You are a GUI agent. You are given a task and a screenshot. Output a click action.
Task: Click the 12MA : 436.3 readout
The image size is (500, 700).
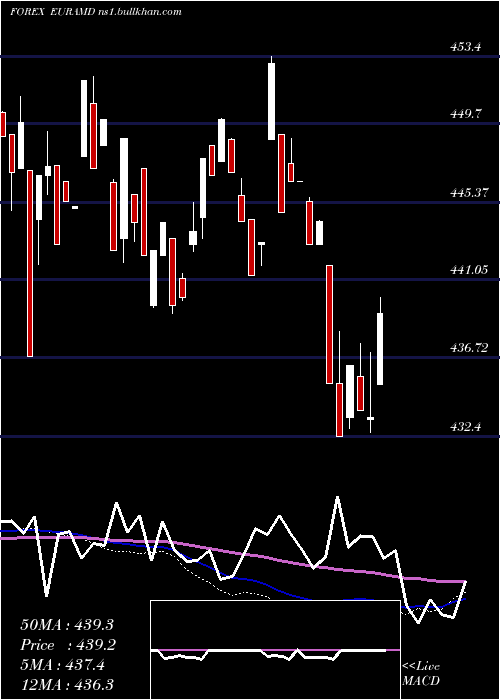[67, 685]
